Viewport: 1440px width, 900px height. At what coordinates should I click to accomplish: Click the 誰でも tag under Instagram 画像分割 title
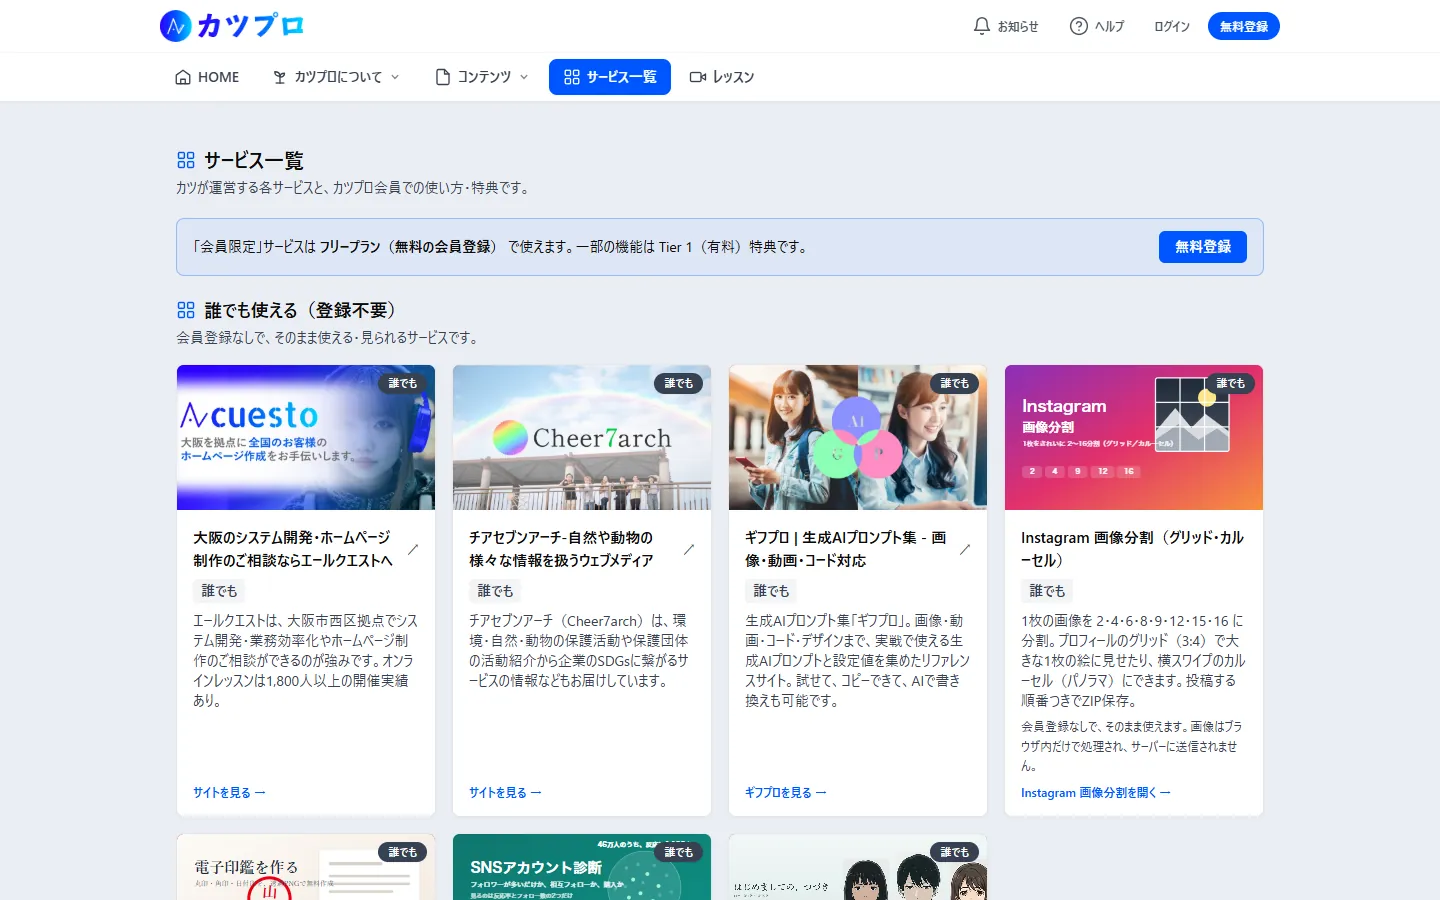1047,591
